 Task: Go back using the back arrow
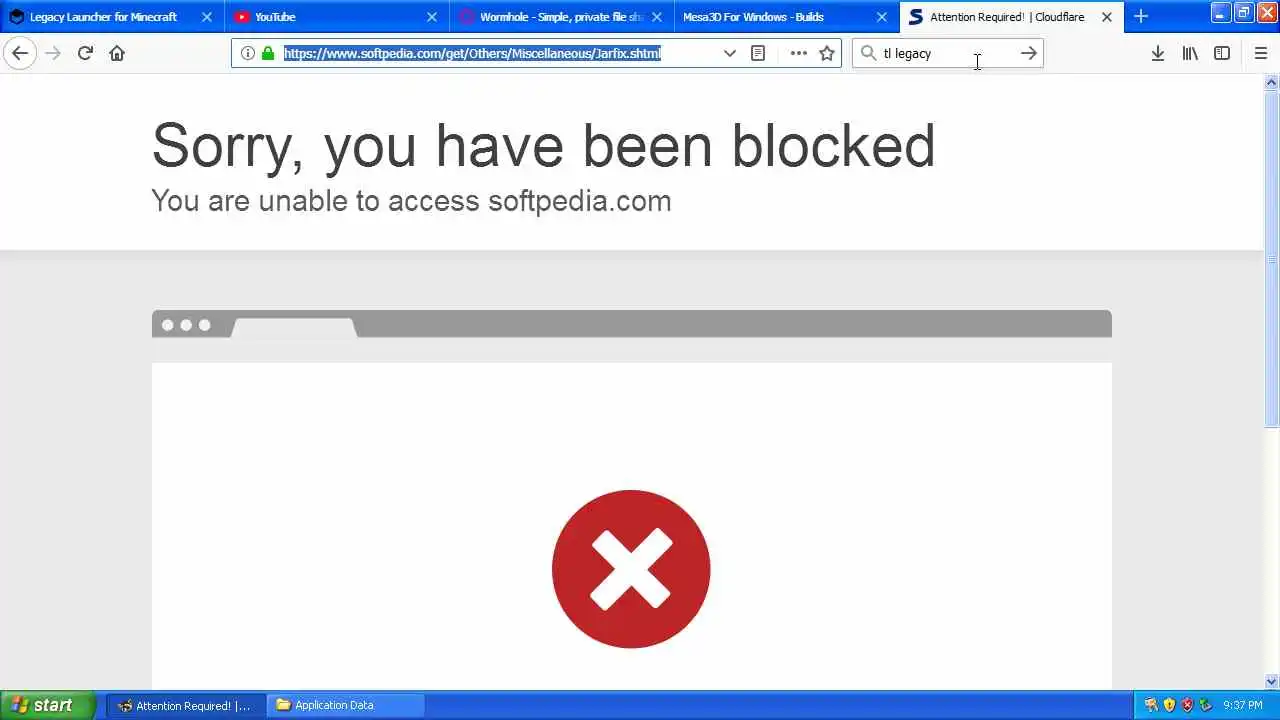pyautogui.click(x=20, y=53)
